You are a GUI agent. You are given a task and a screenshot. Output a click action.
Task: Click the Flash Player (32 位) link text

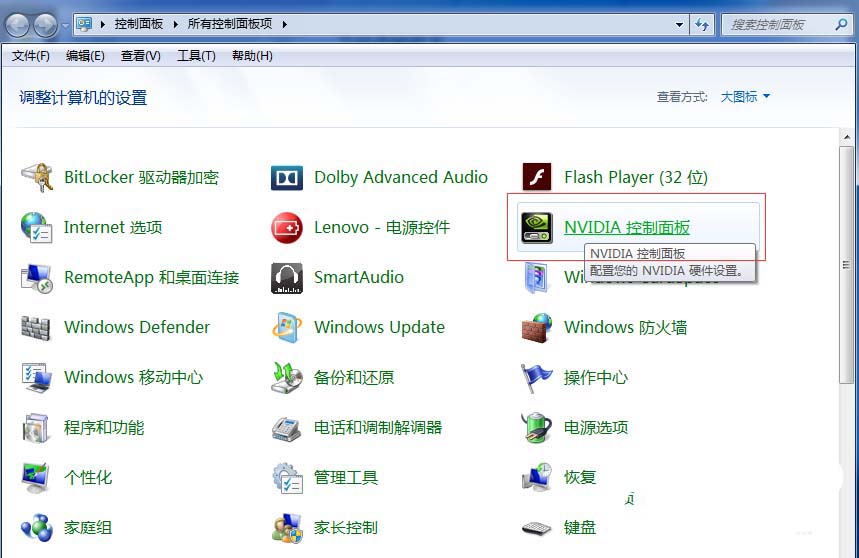coord(636,177)
